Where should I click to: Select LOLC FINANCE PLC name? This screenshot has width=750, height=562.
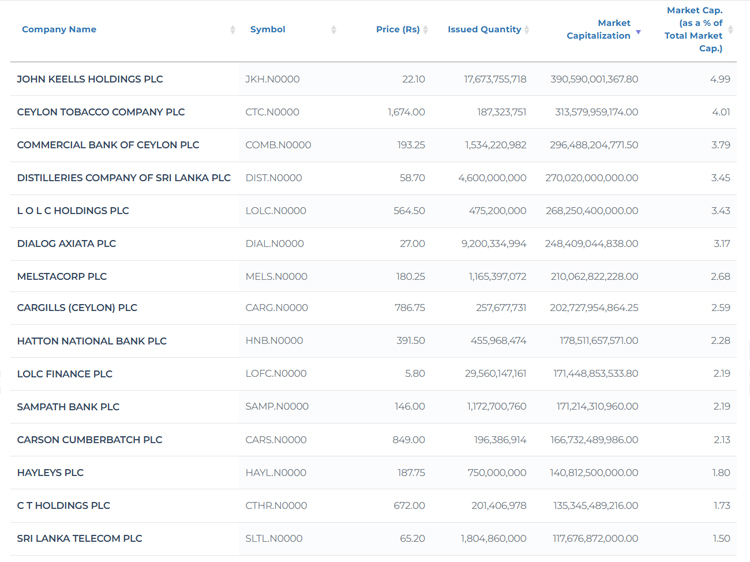pyautogui.click(x=65, y=374)
